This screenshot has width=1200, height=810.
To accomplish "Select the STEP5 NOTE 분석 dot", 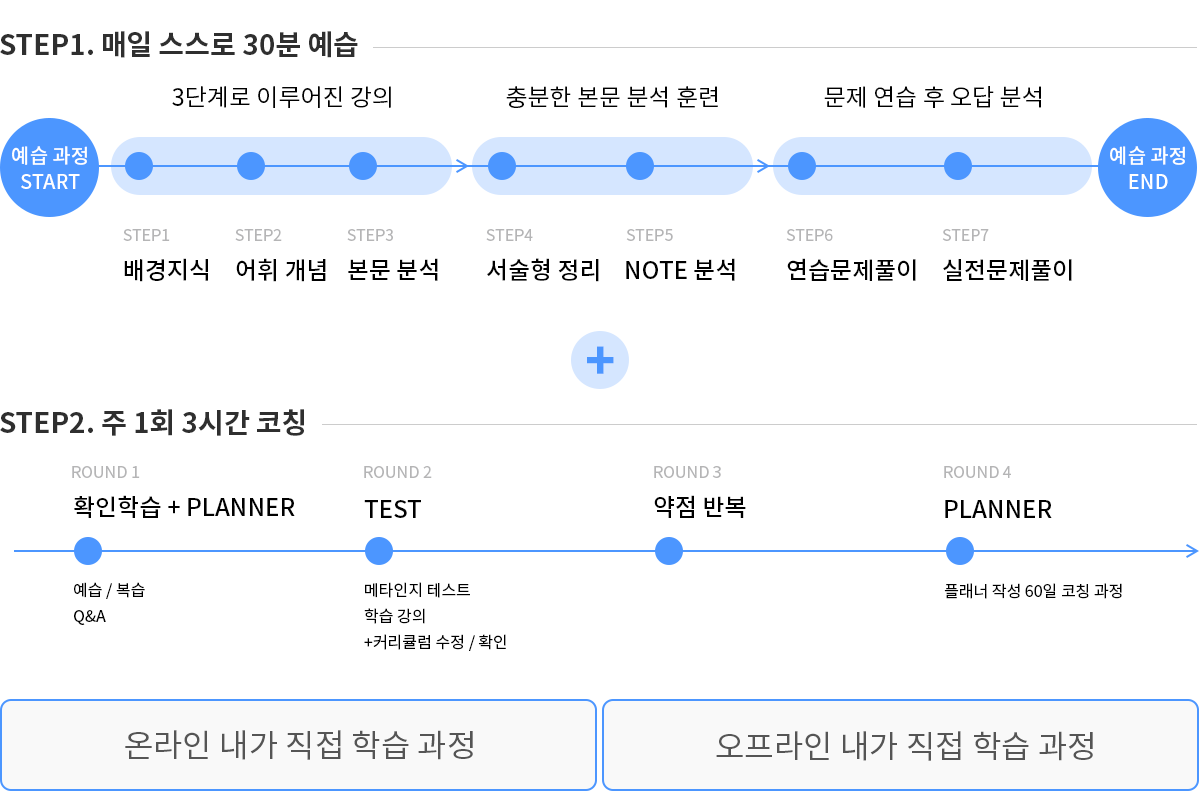I will point(640,166).
